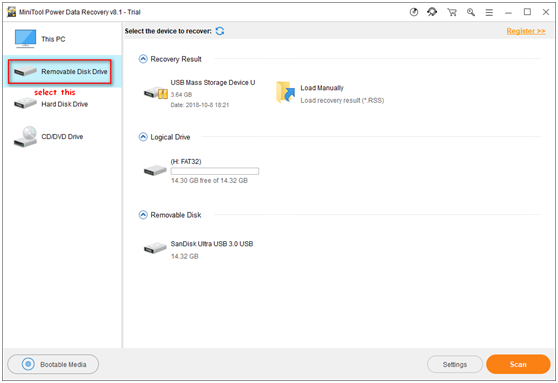Image resolution: width=558 pixels, height=383 pixels.
Task: Click 'Load Manually' label
Action: (x=322, y=88)
